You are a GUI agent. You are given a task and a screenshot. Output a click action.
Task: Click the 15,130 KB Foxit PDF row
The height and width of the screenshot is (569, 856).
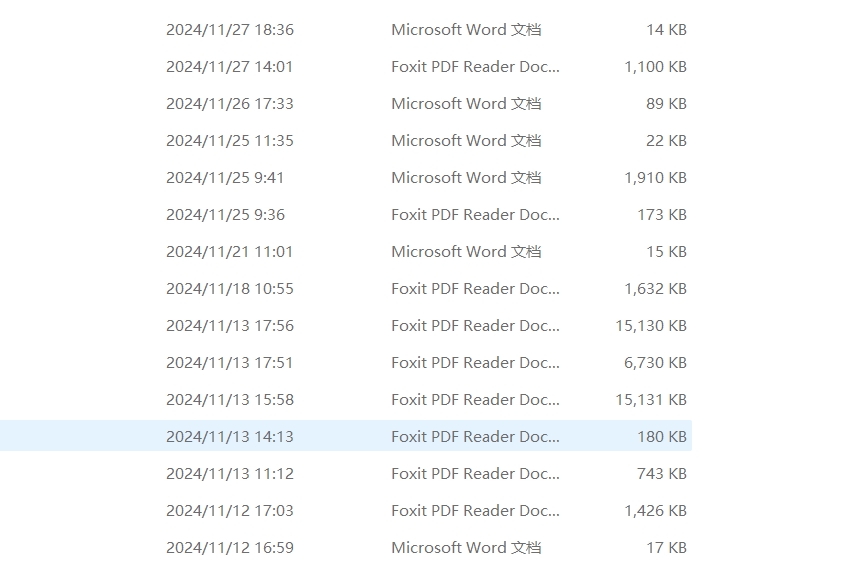pyautogui.click(x=475, y=326)
